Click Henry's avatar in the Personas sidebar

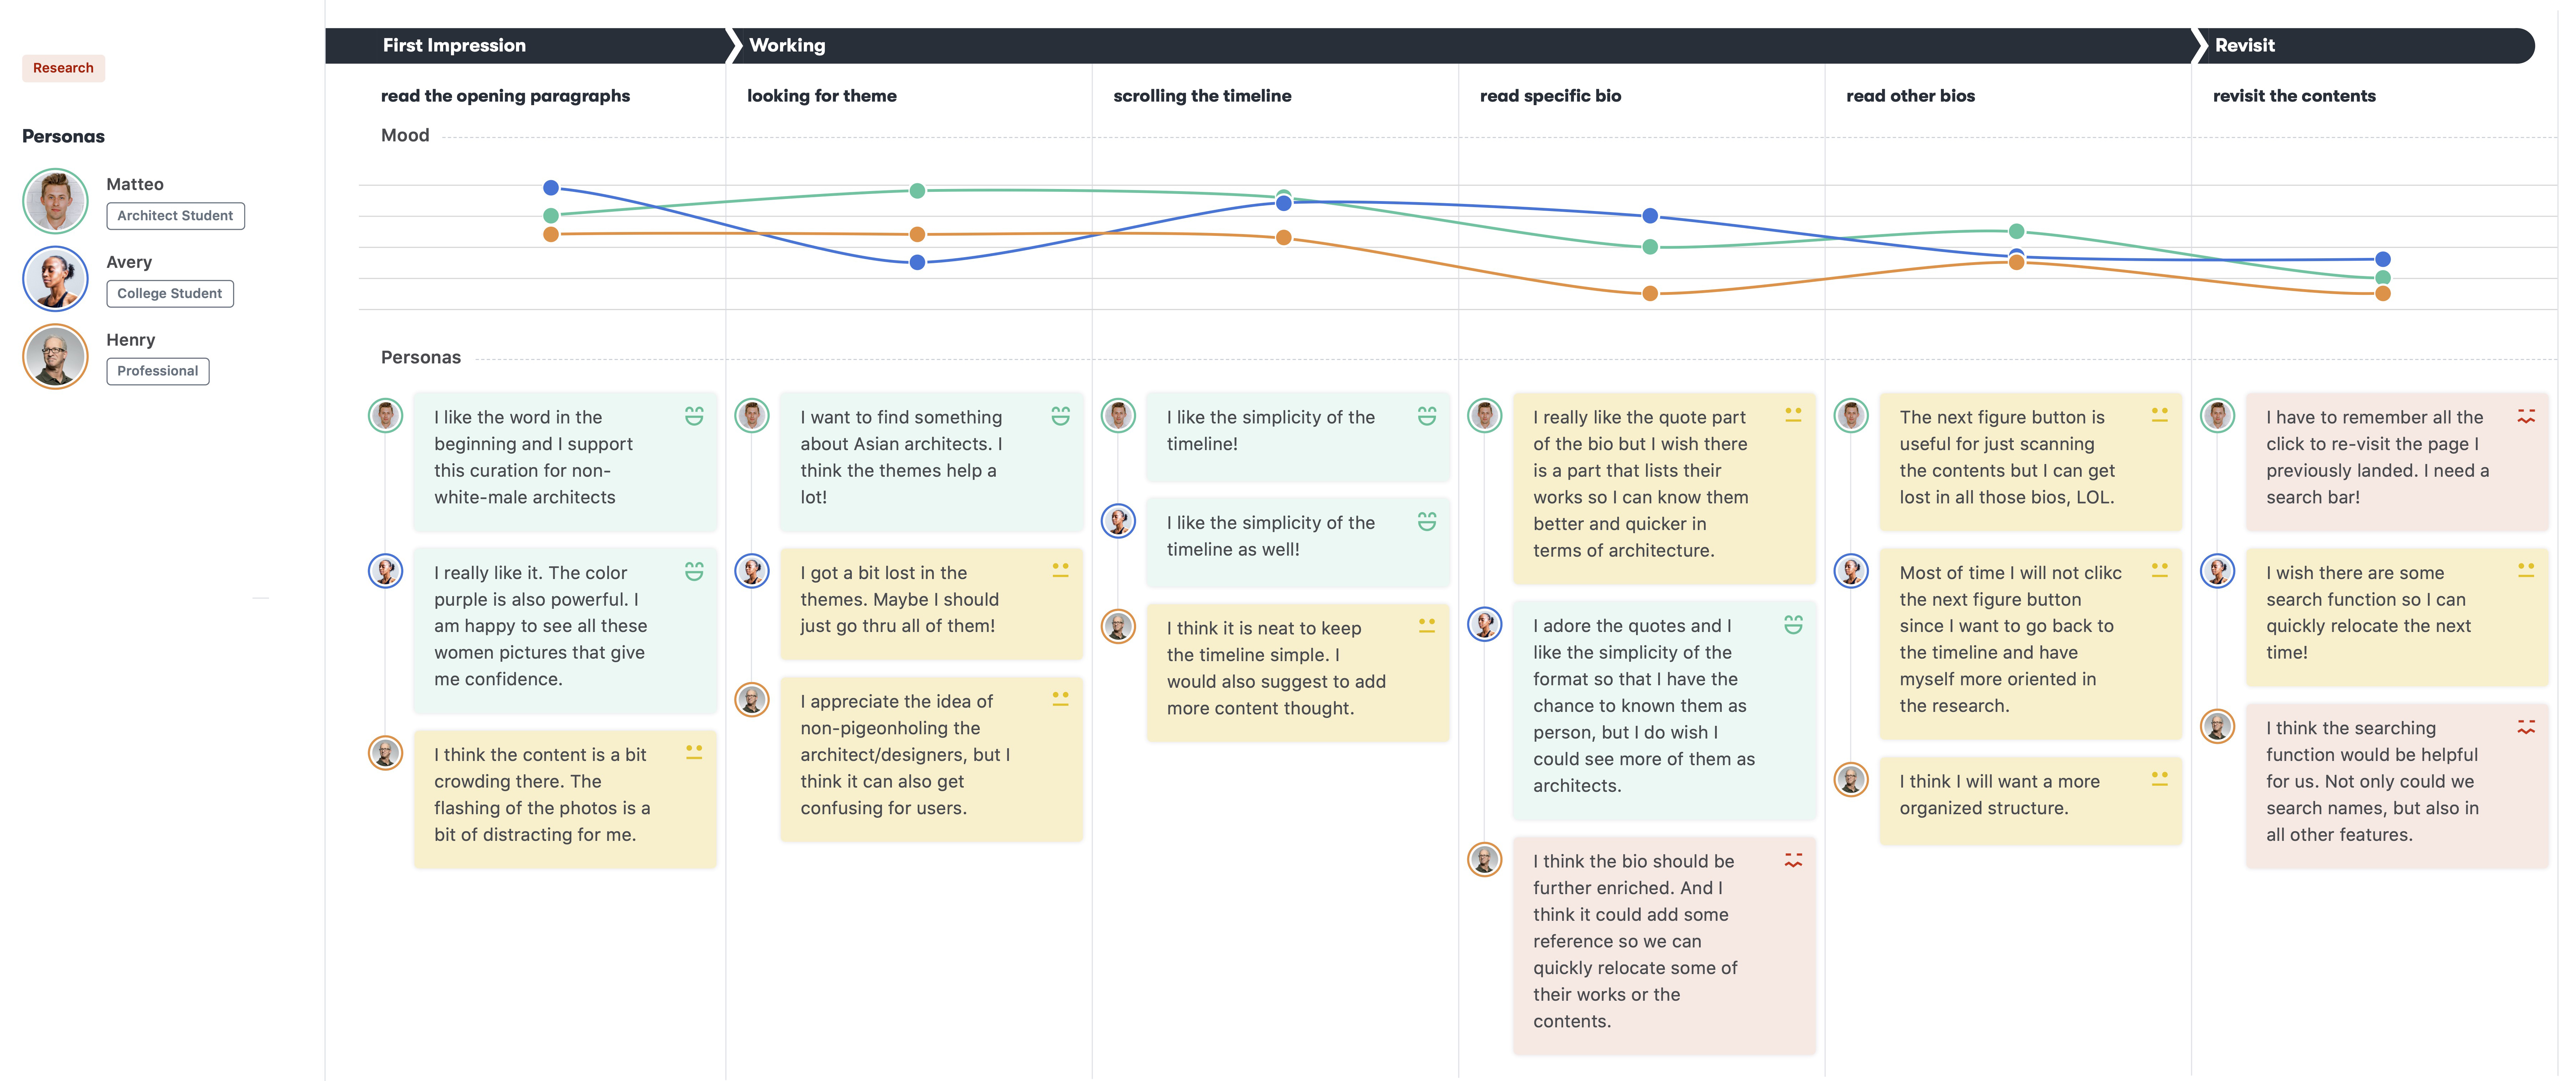point(55,357)
